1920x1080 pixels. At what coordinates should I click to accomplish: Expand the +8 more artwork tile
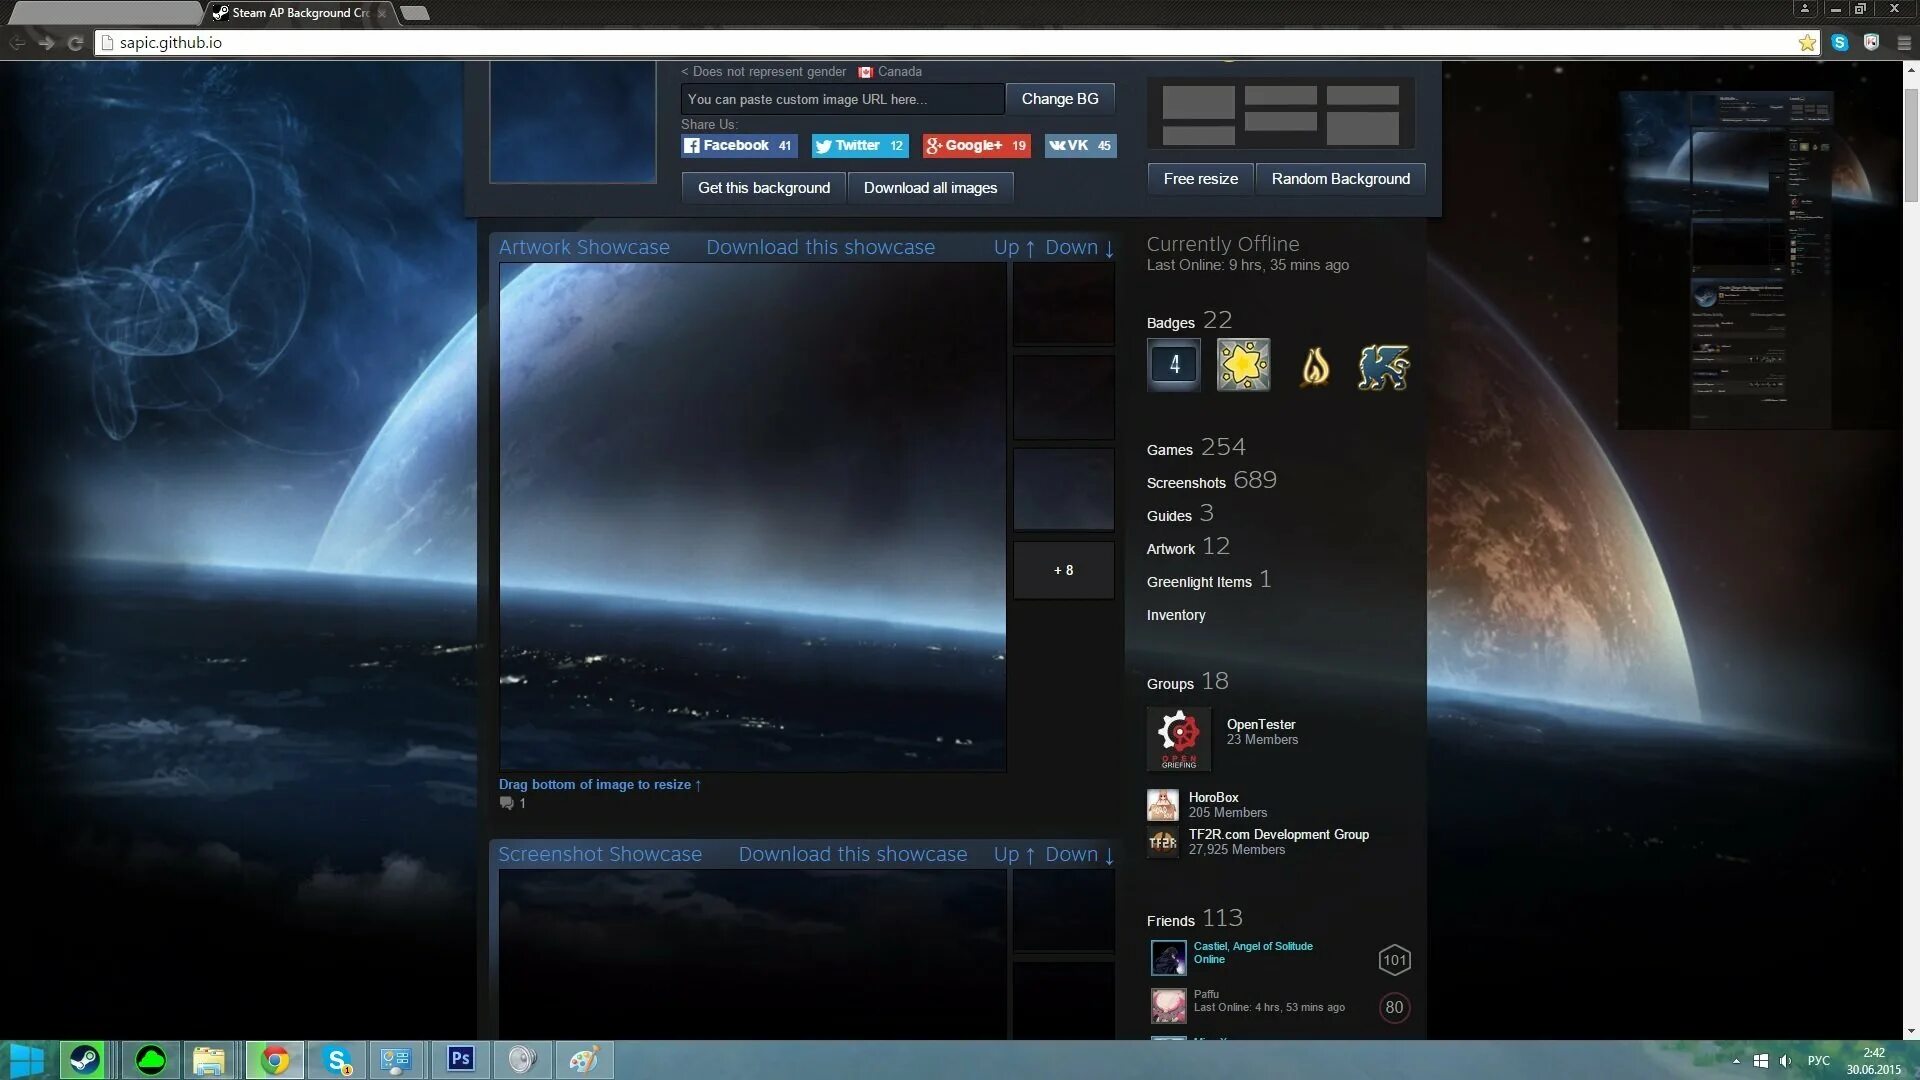[x=1063, y=571]
